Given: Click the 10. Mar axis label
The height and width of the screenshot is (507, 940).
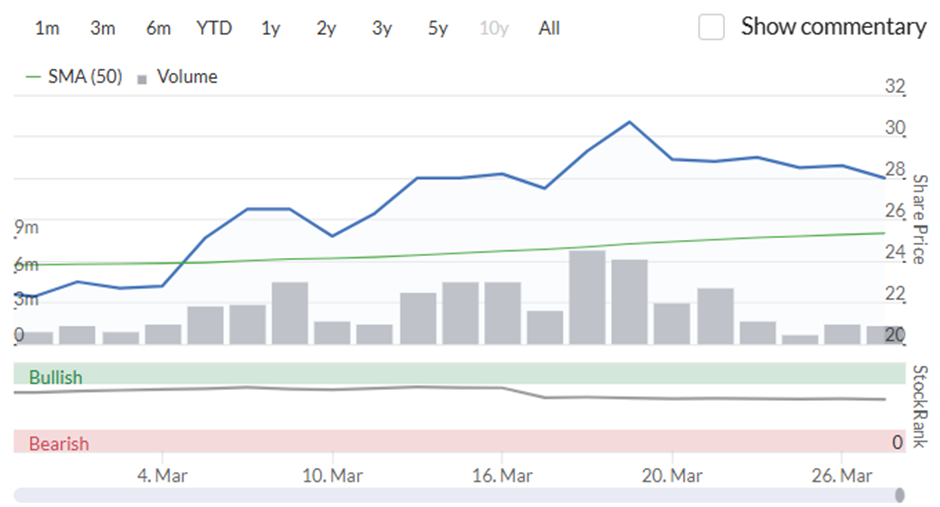Looking at the screenshot, I should [x=332, y=476].
